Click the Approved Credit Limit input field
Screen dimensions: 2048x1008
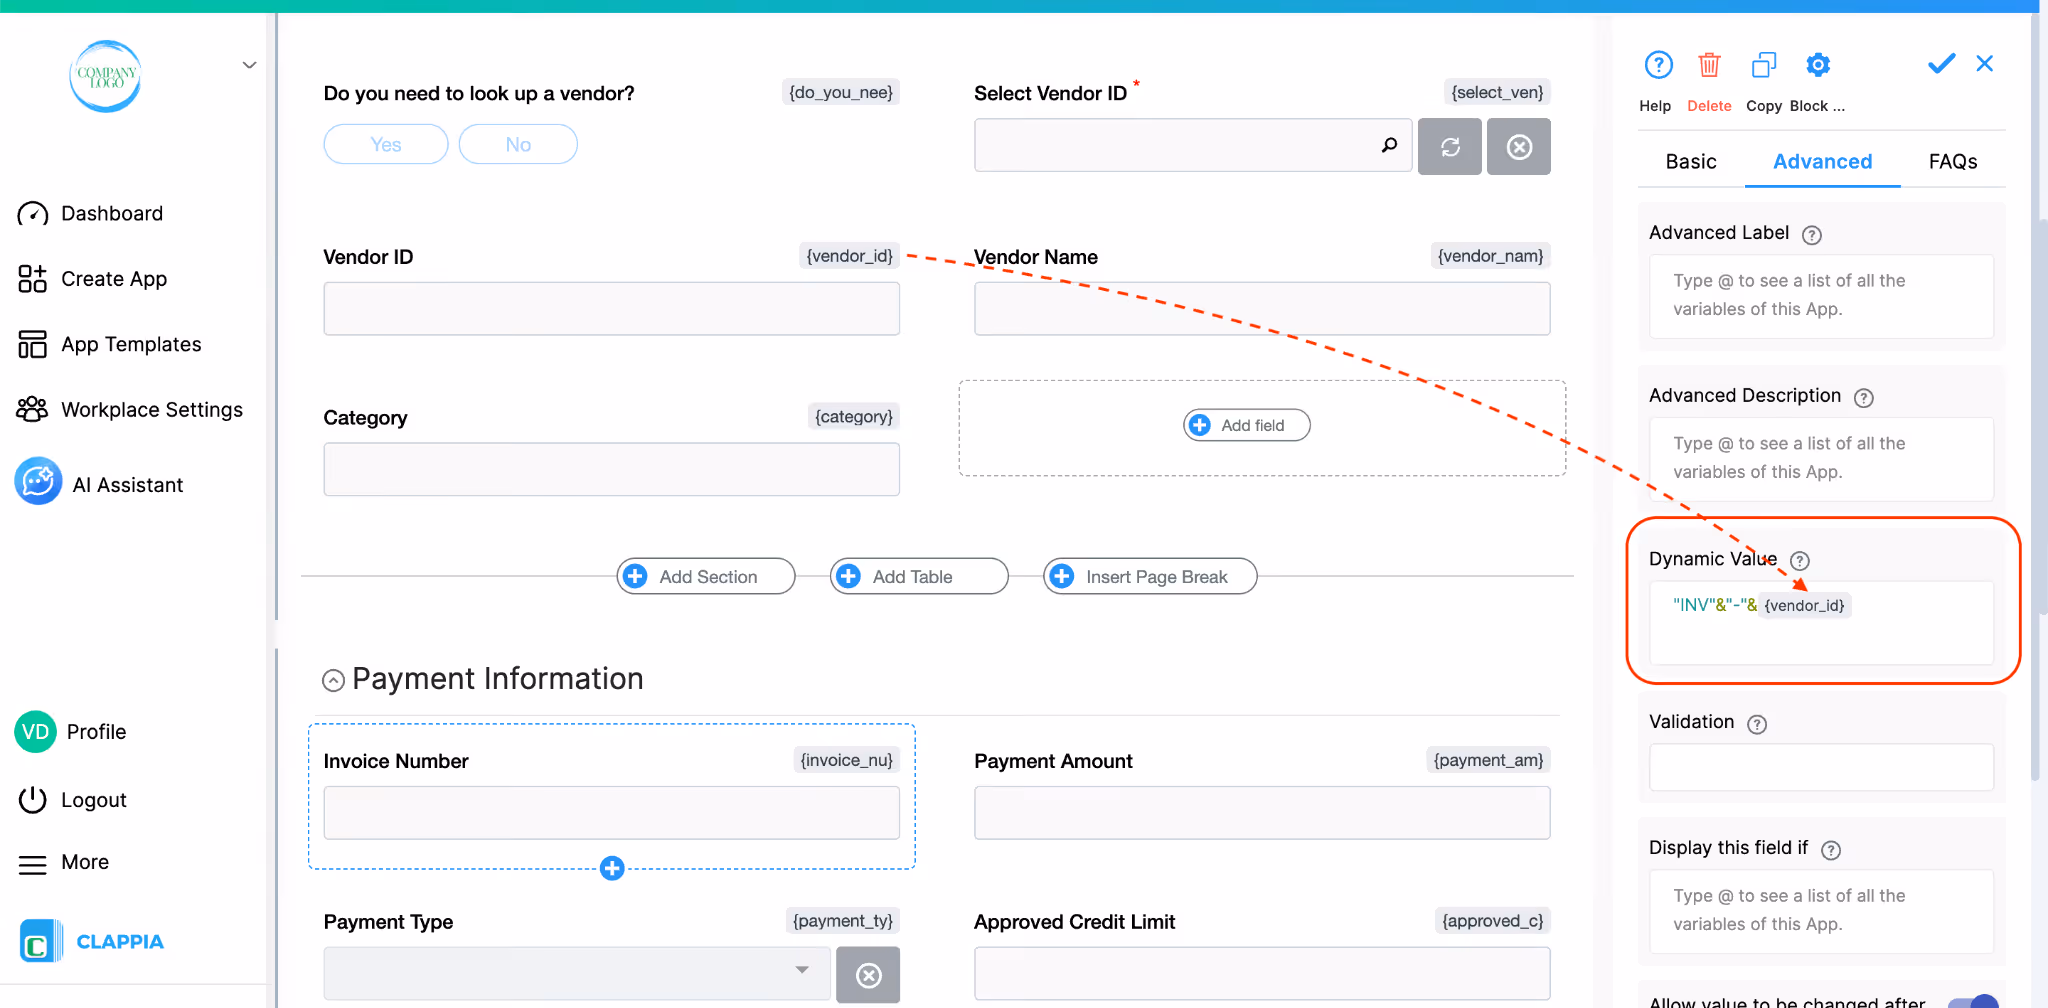click(x=1262, y=973)
